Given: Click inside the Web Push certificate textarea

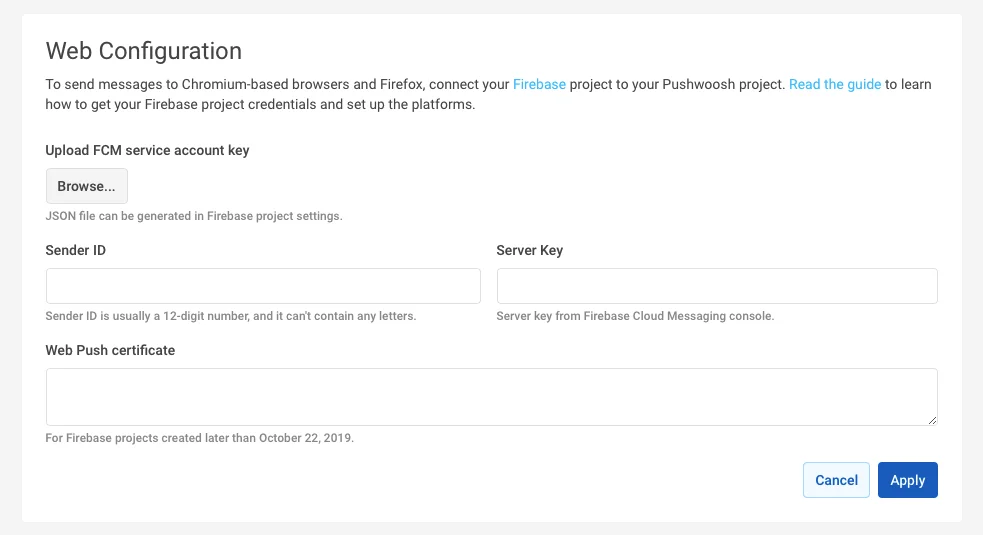Looking at the screenshot, I should (490, 396).
